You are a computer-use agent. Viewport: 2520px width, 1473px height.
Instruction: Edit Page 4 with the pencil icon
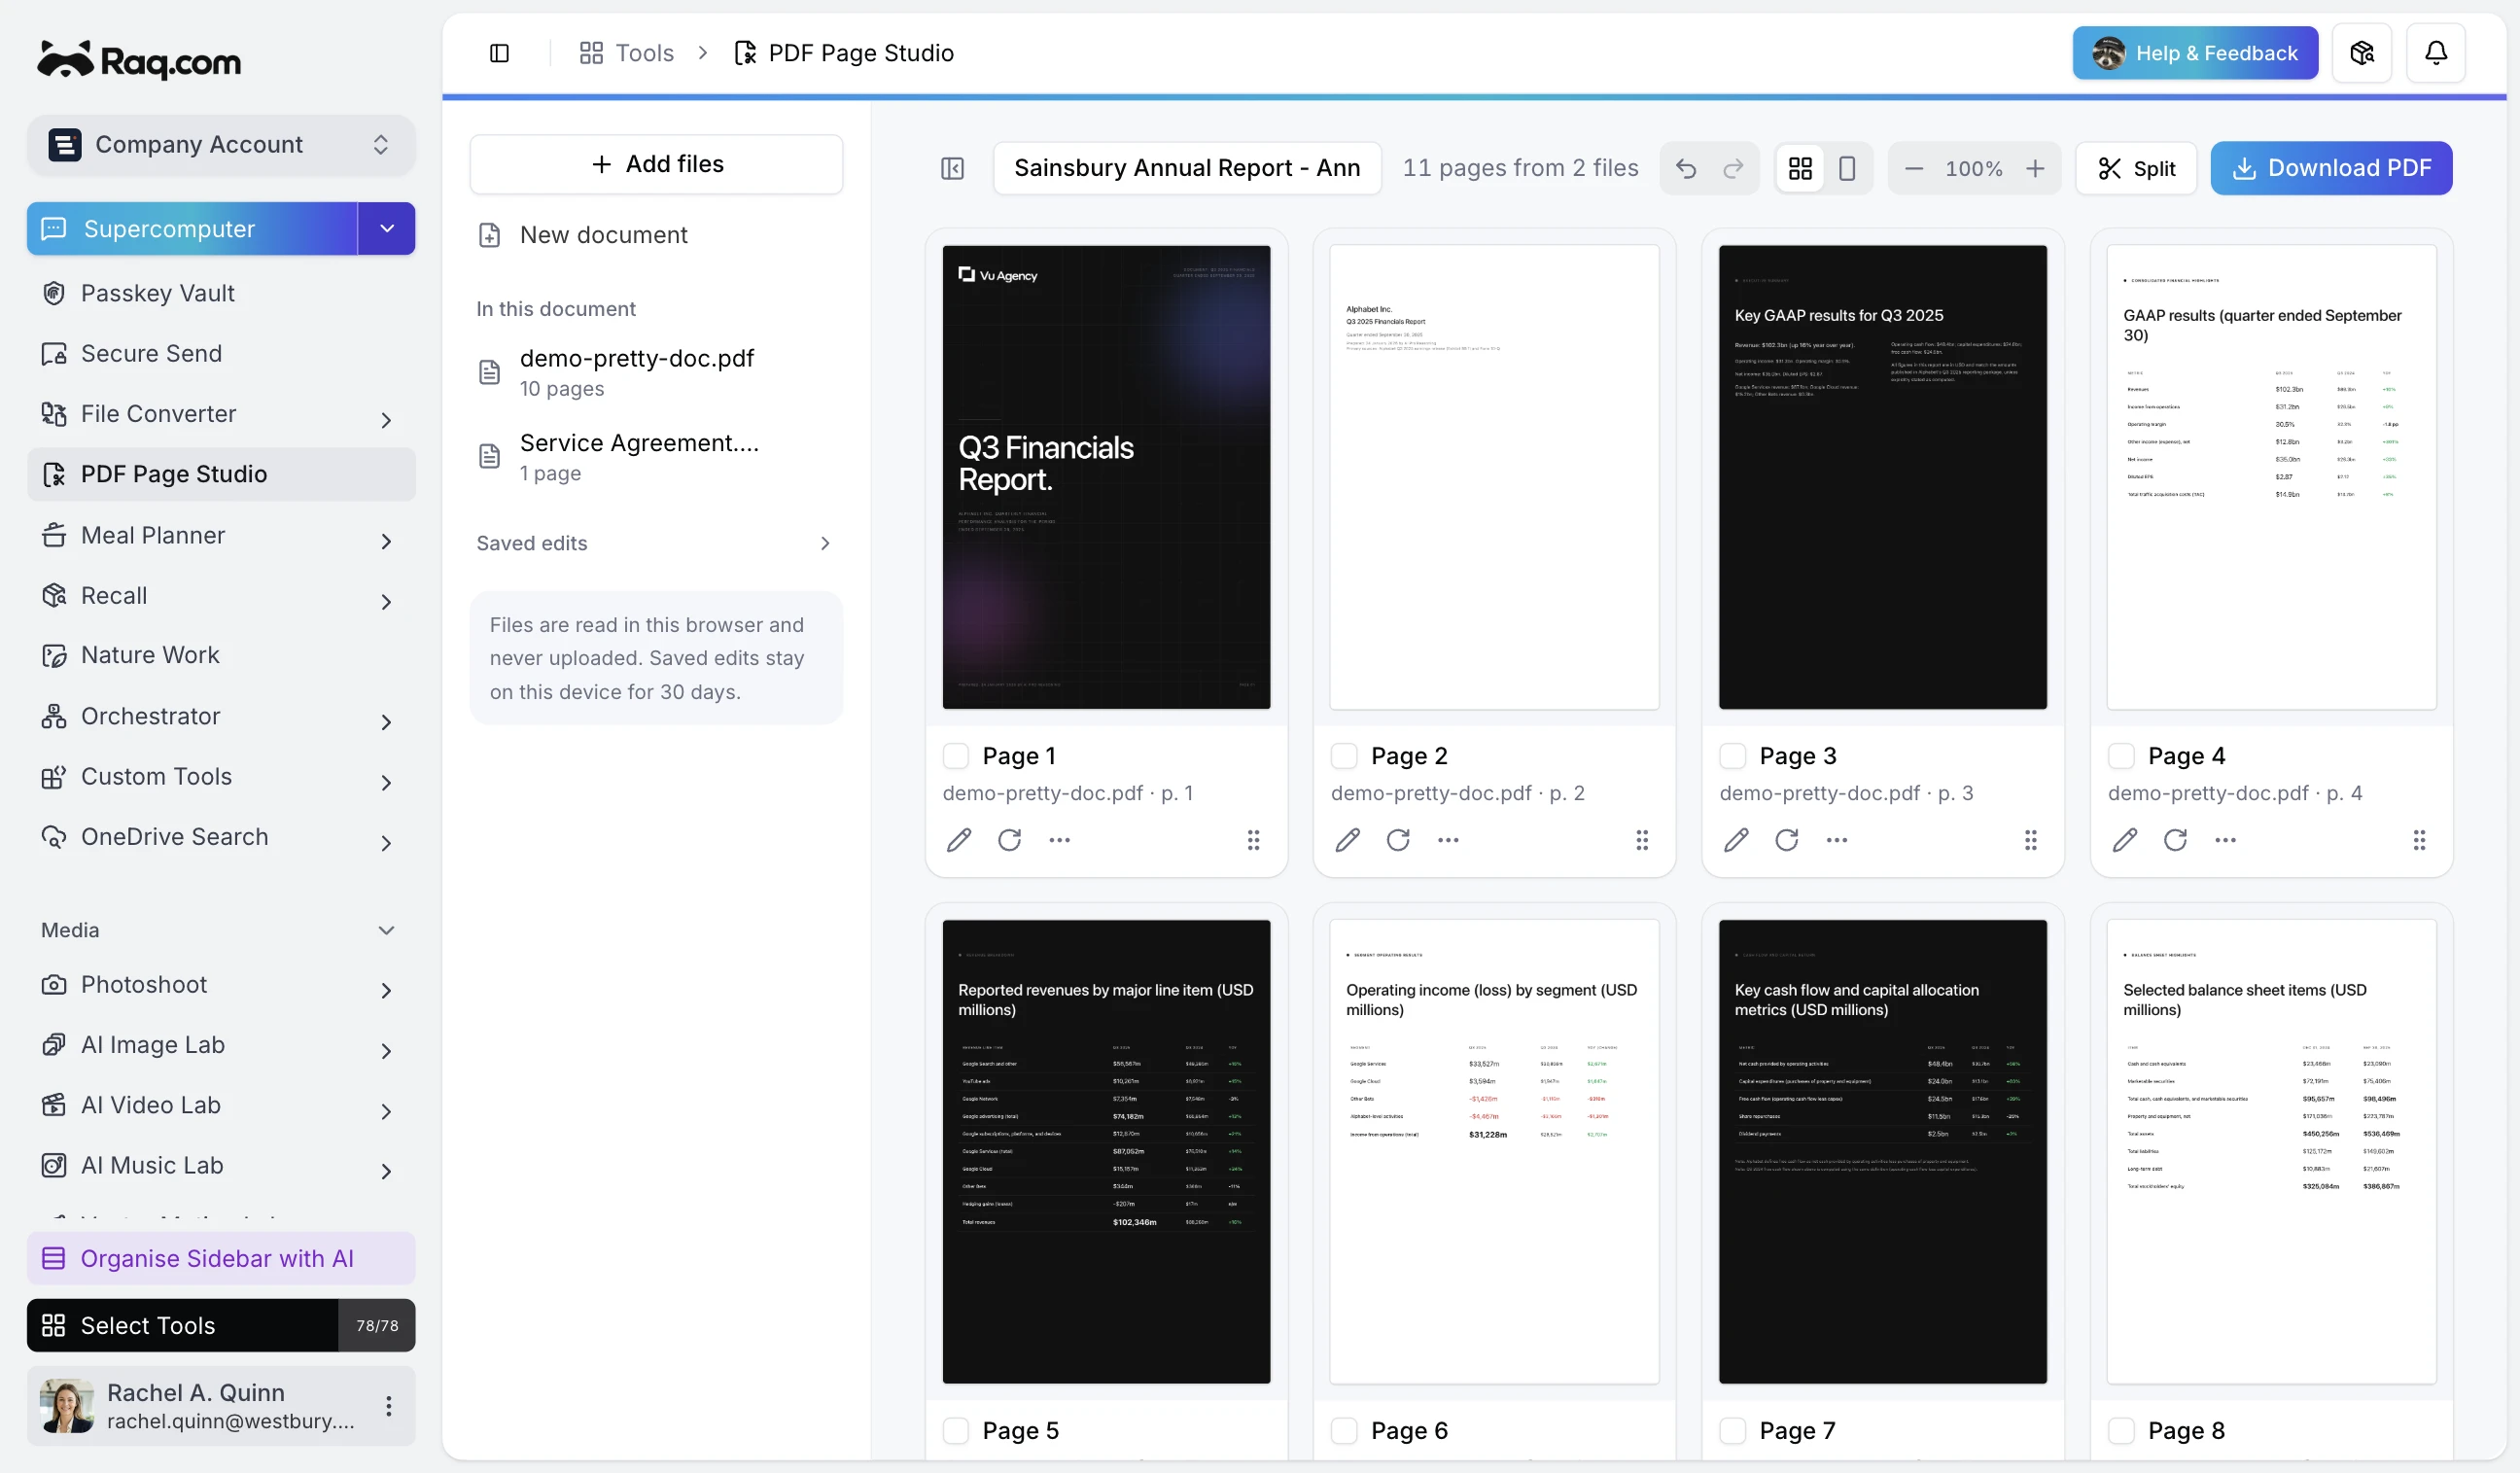tap(2125, 840)
